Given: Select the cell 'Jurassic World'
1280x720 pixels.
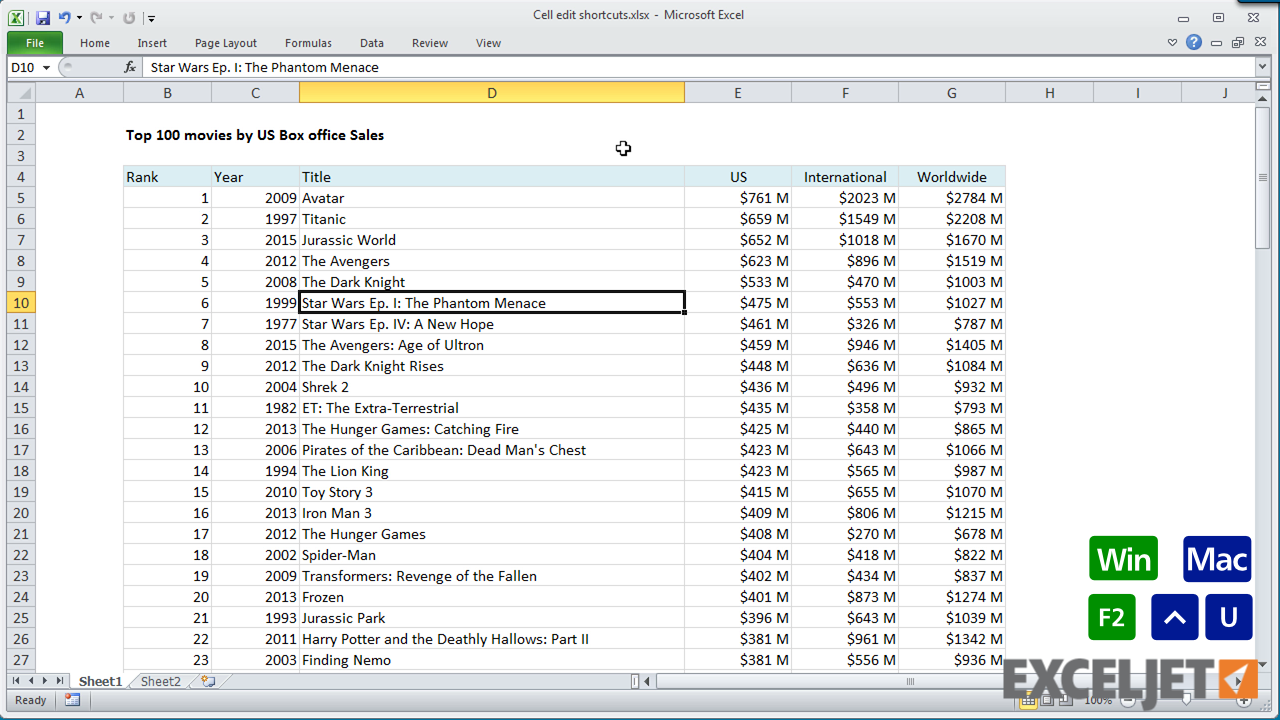Looking at the screenshot, I should 492,240.
